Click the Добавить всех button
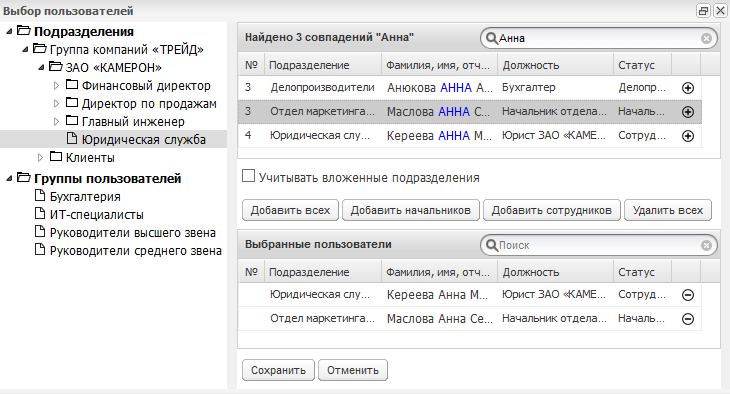 point(291,211)
